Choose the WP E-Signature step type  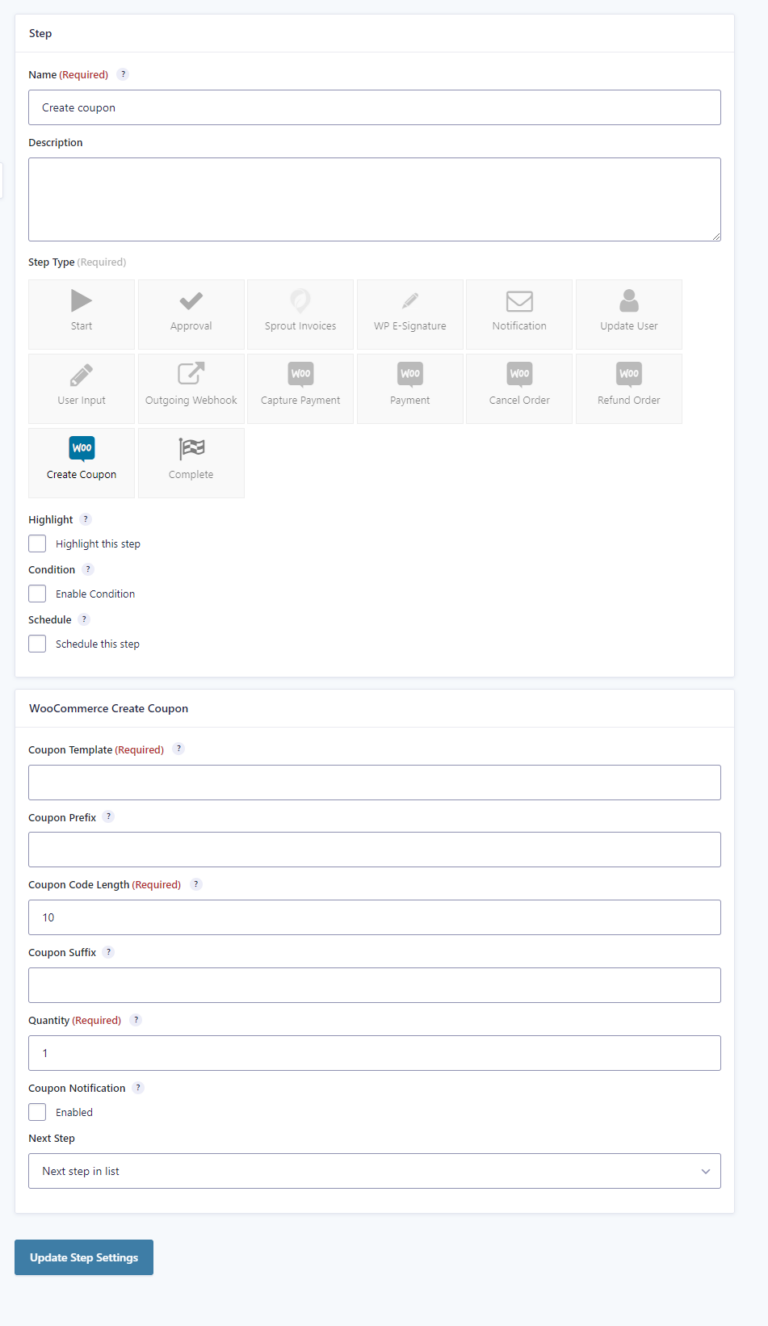tap(410, 314)
